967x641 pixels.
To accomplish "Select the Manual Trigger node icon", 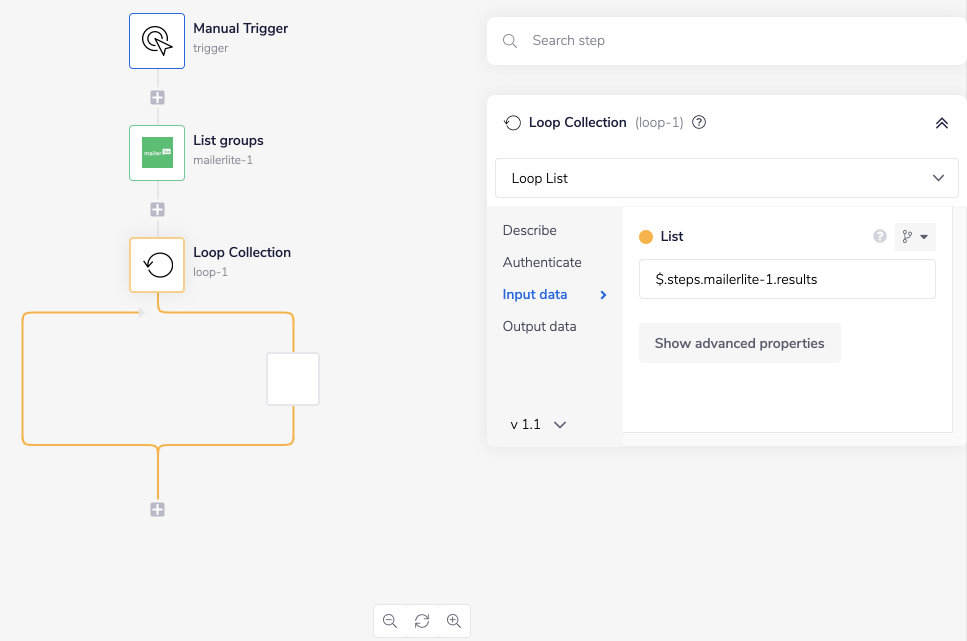I will 157,40.
